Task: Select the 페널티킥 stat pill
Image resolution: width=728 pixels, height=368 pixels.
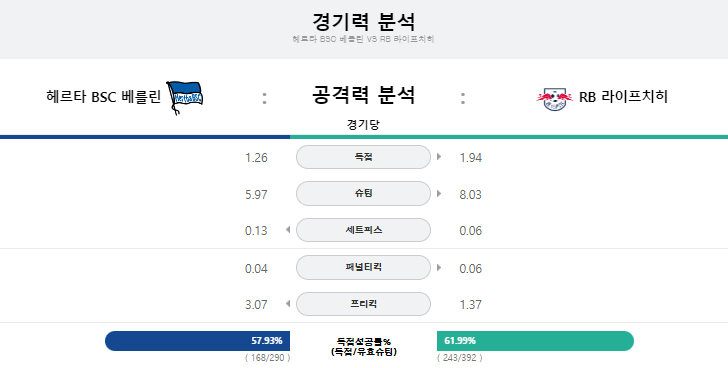Action: [x=363, y=267]
